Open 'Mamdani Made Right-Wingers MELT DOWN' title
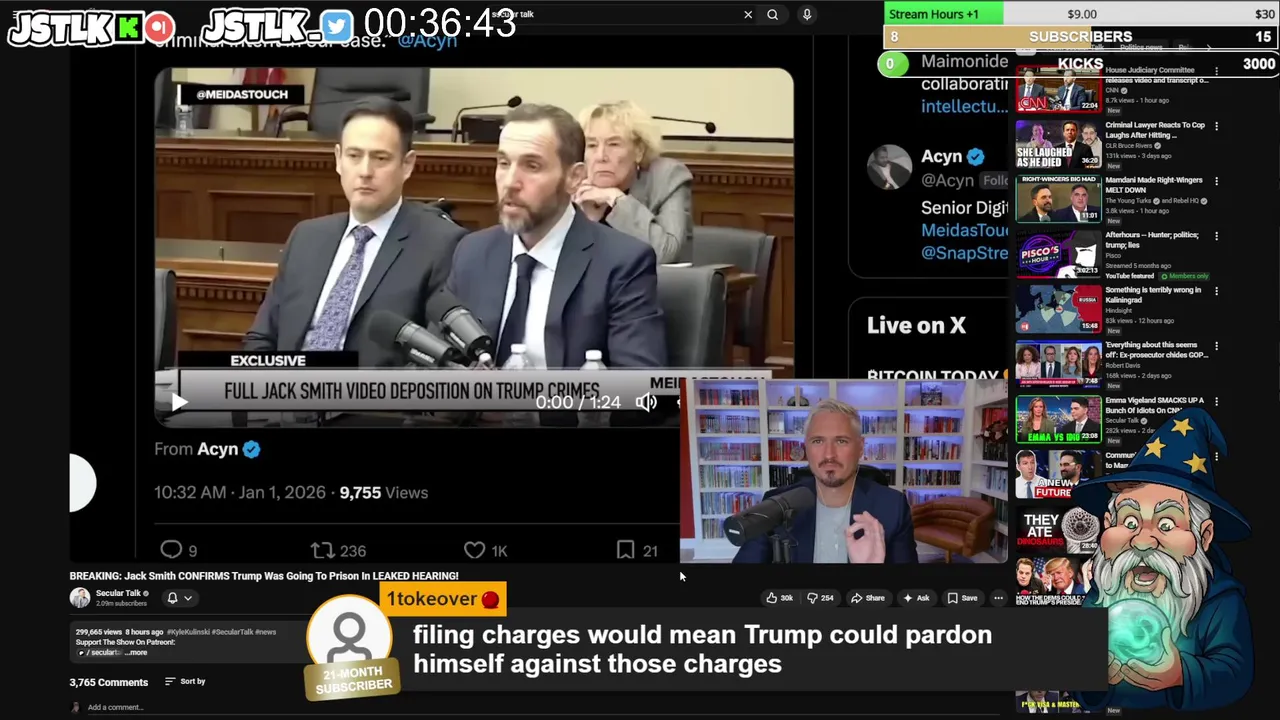Image resolution: width=1280 pixels, height=720 pixels. [x=1154, y=185]
